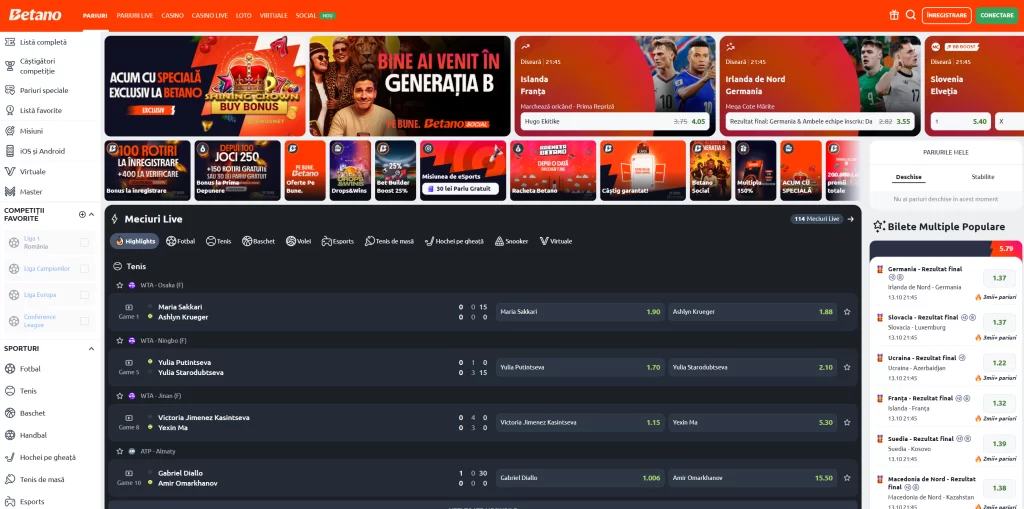Tick the Liga 1 România checkbox
The image size is (1024, 509).
click(84, 242)
